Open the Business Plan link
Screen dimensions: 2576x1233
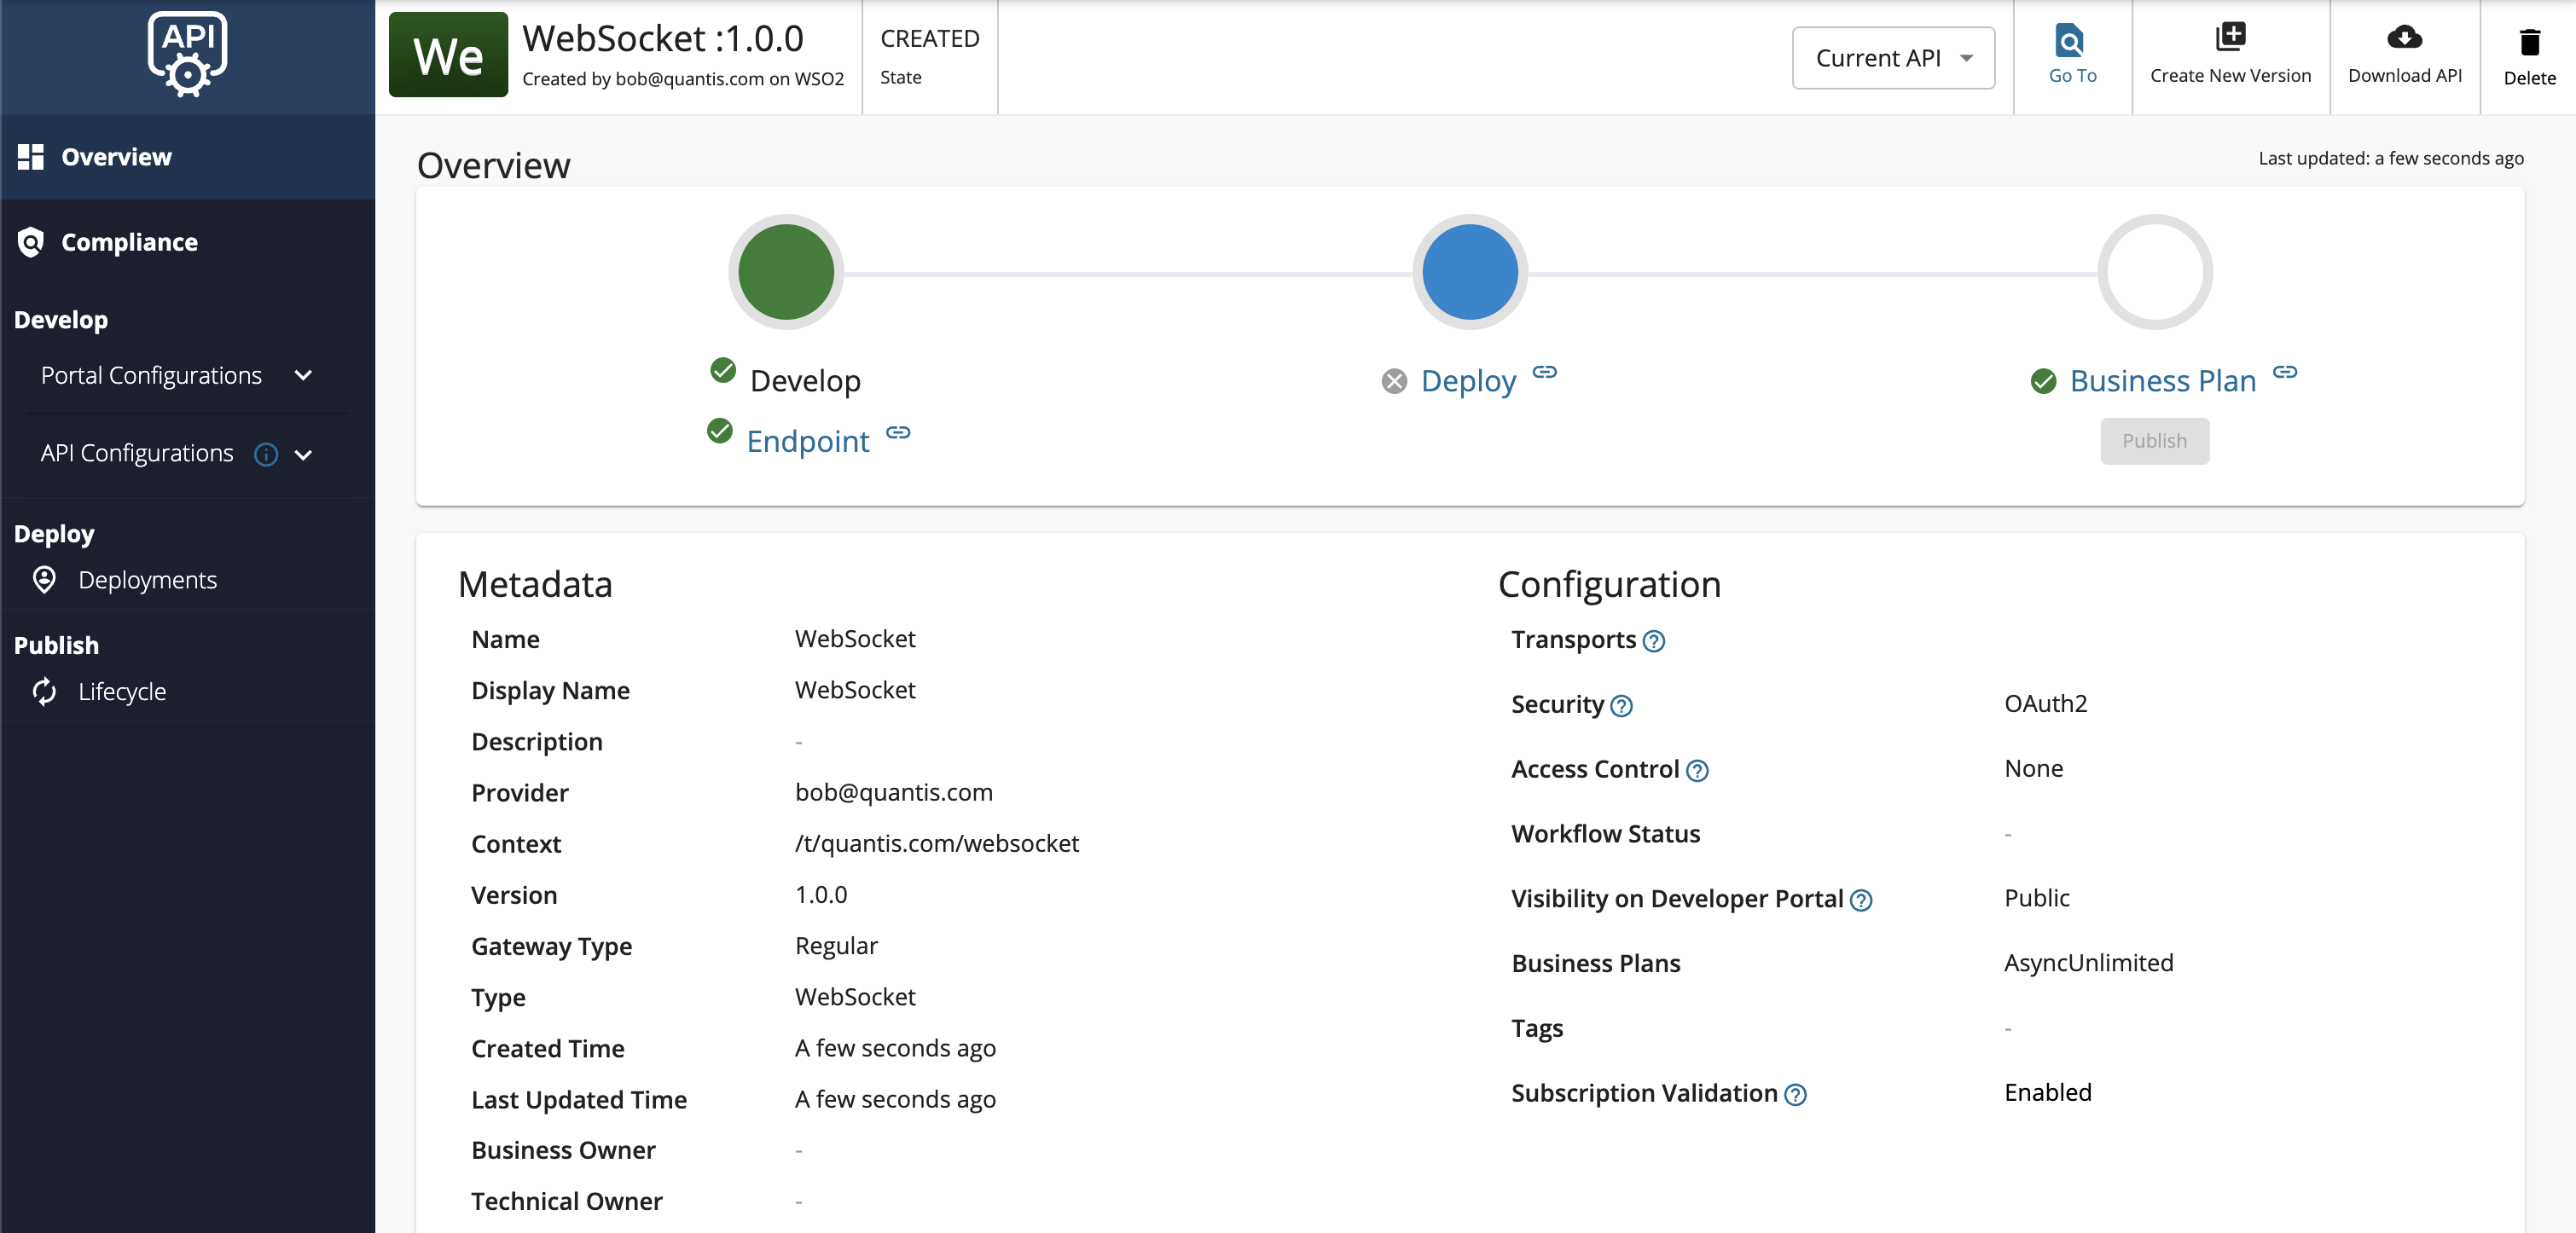click(x=2162, y=381)
